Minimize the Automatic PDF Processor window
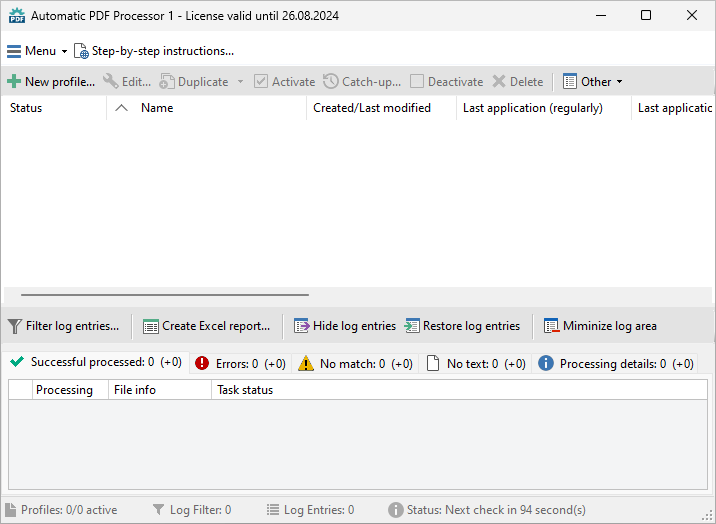 pos(601,16)
